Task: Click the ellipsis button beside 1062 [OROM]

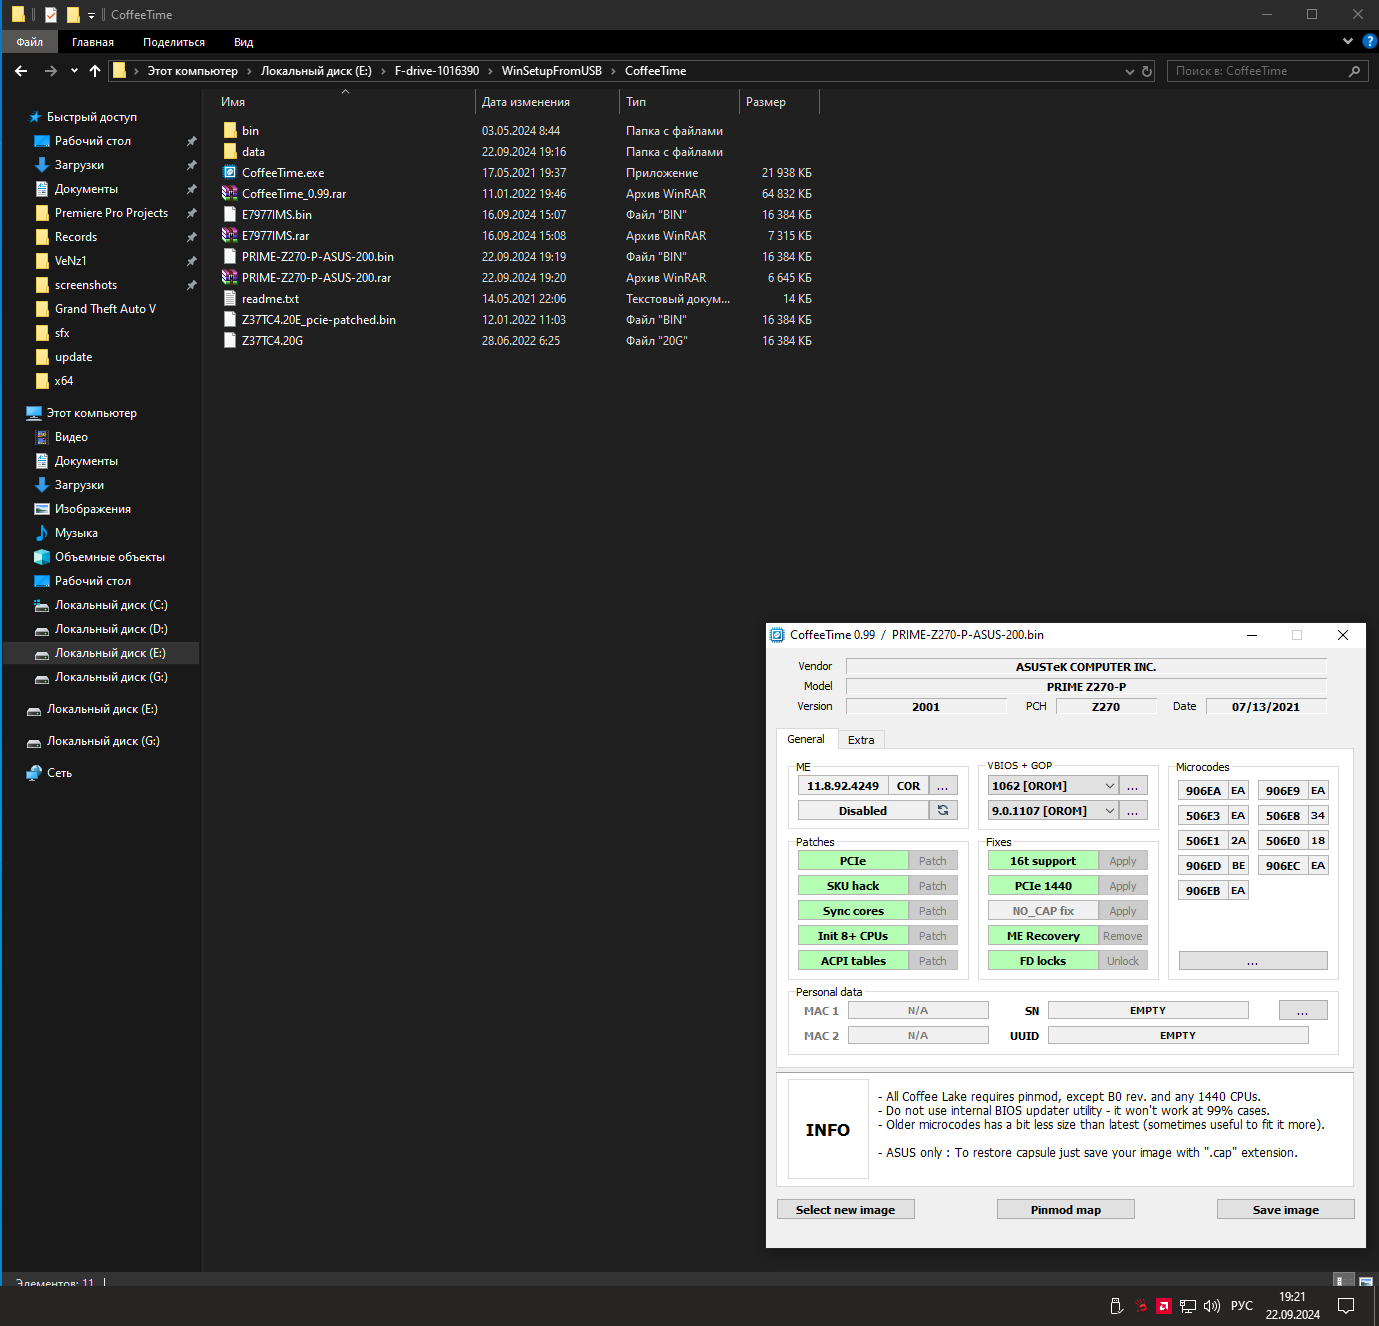Action: coord(1133,786)
